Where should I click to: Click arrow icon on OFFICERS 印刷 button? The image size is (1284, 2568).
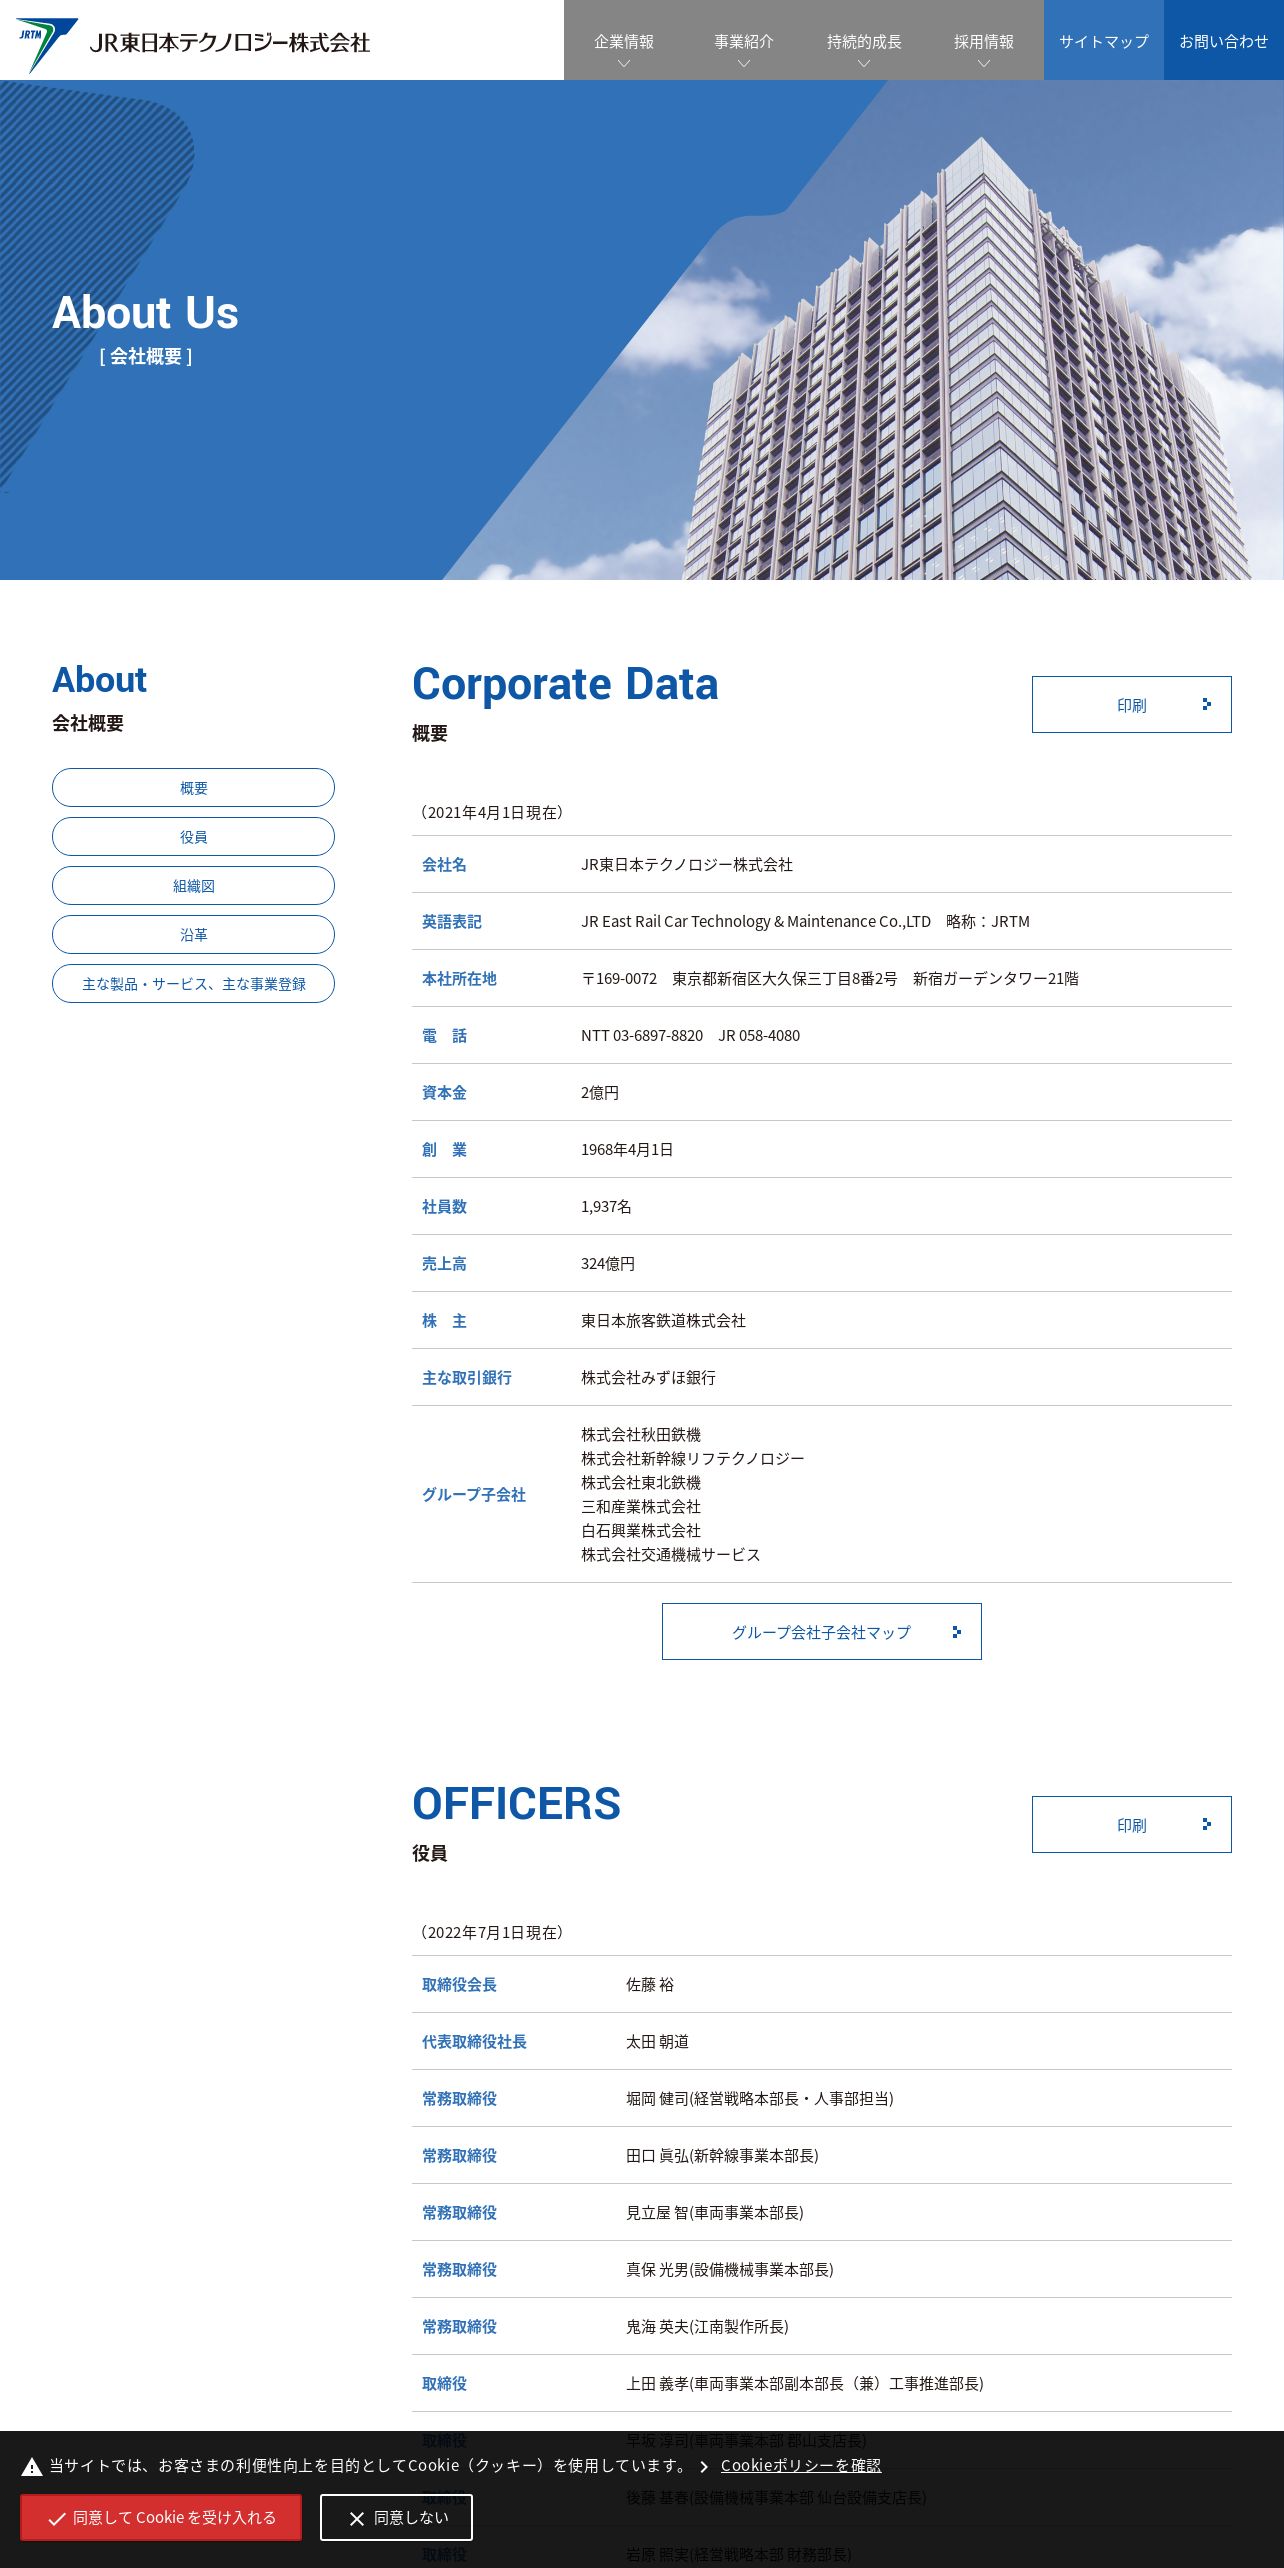click(x=1207, y=1825)
